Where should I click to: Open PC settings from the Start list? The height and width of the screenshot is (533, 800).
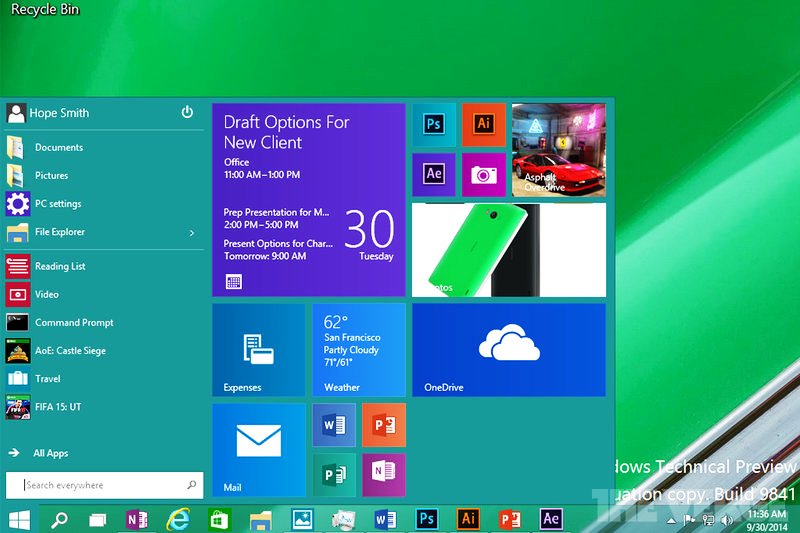tap(58, 204)
